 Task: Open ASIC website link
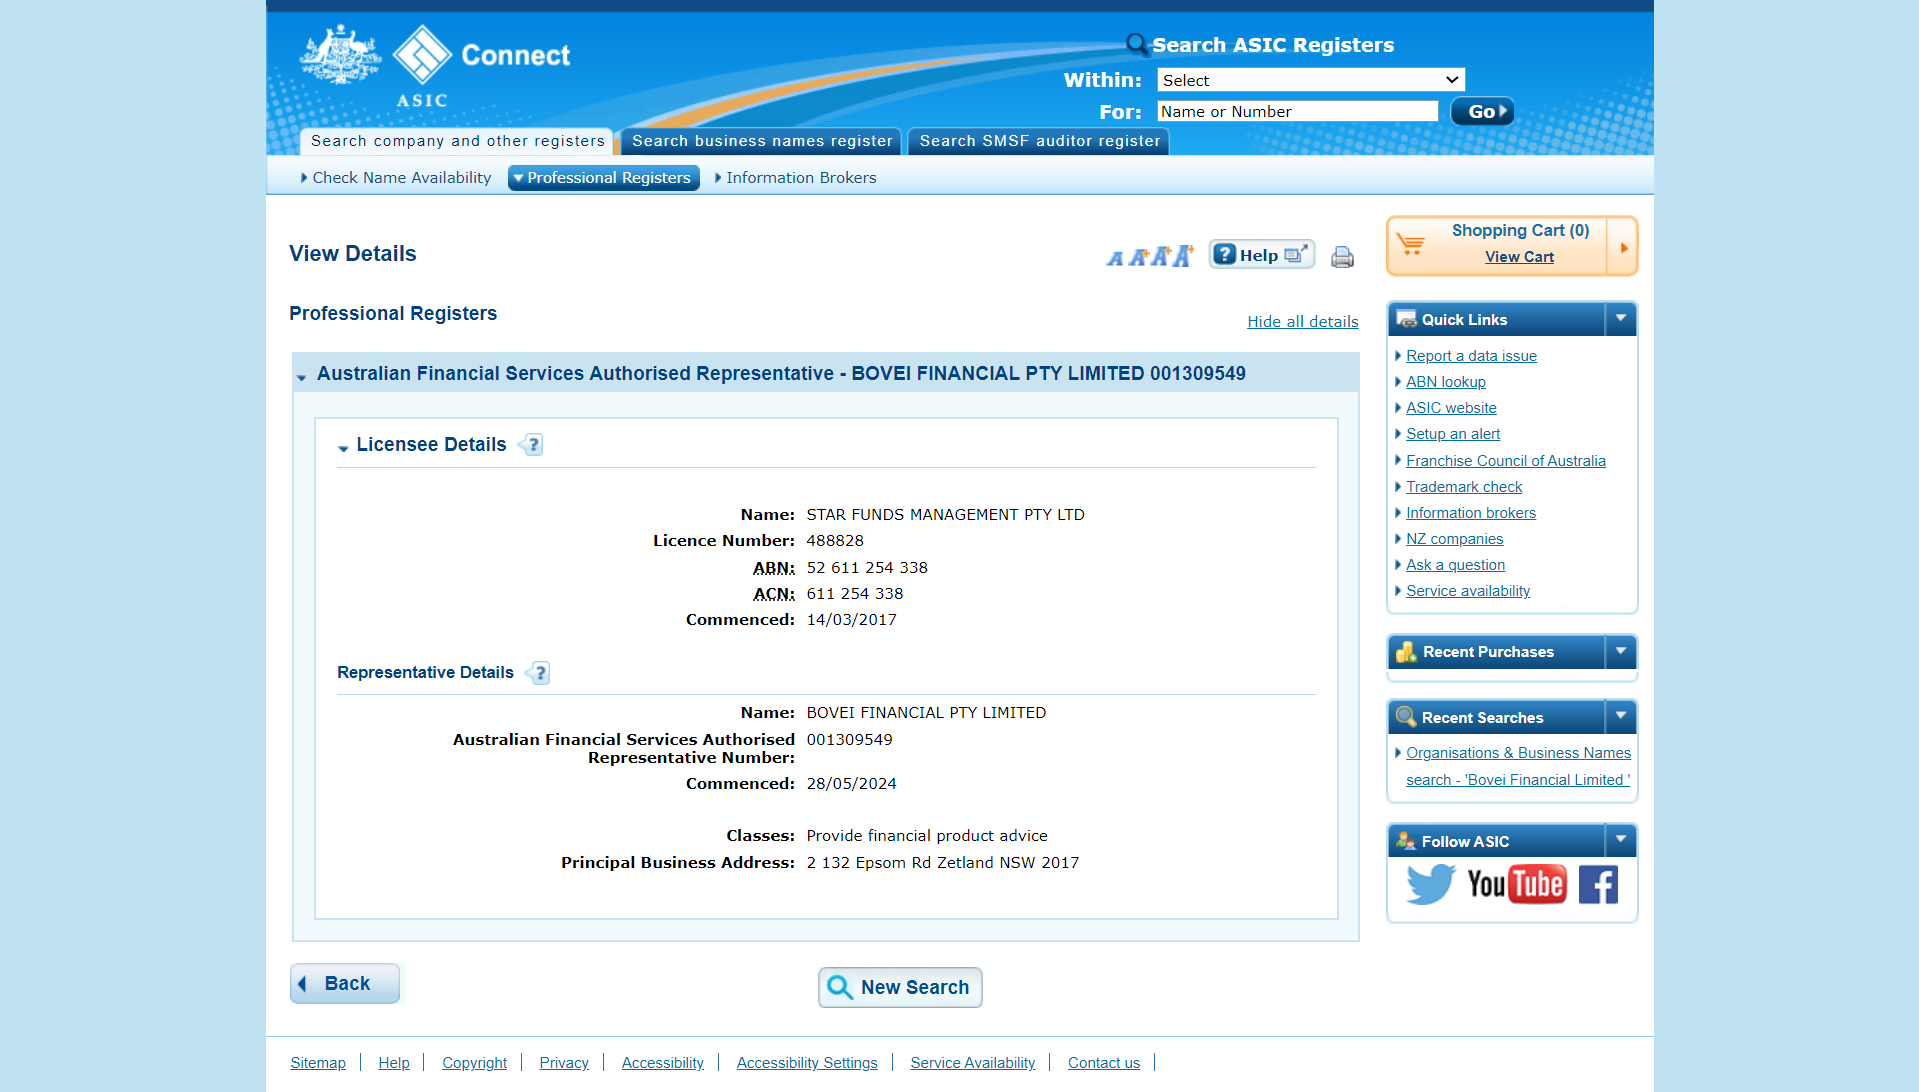tap(1452, 408)
